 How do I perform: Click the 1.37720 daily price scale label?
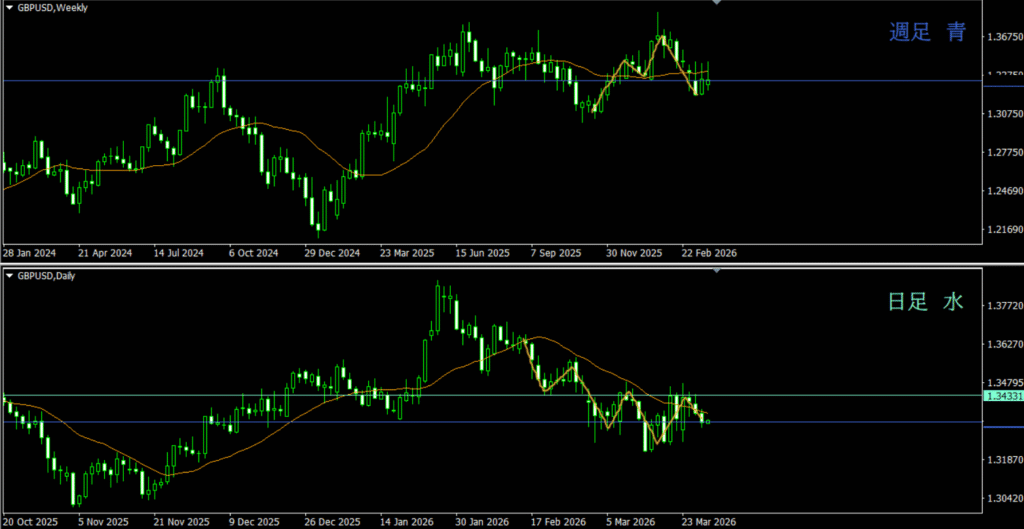[x=1002, y=306]
